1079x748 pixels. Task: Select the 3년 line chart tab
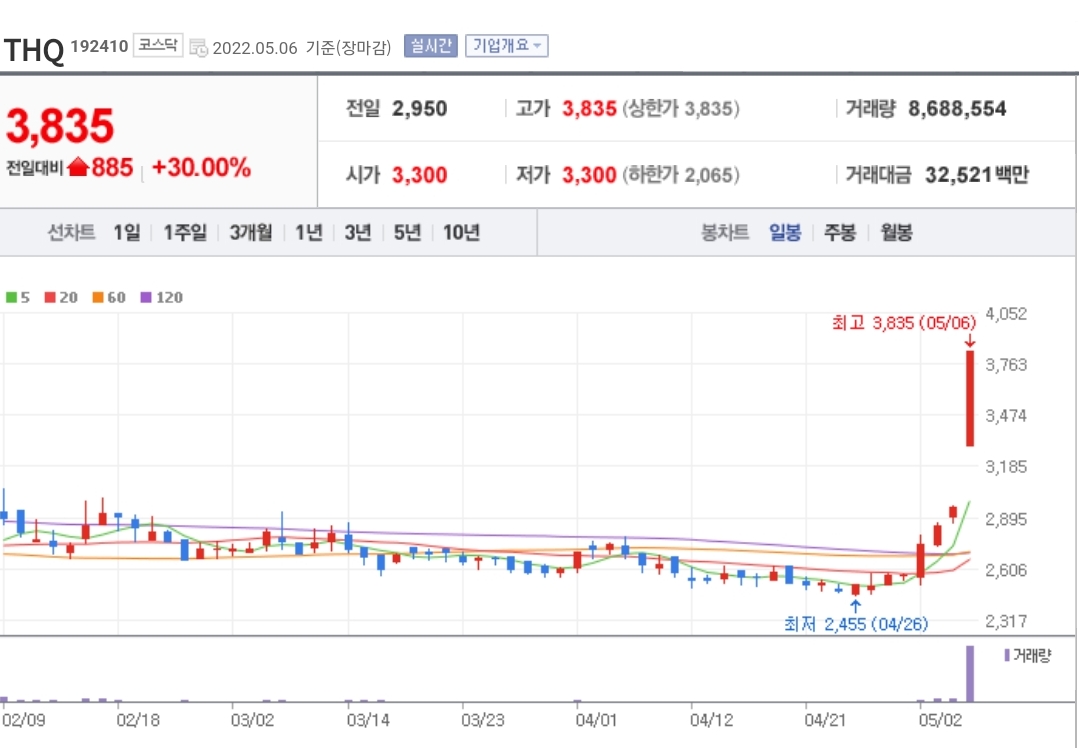pos(358,233)
